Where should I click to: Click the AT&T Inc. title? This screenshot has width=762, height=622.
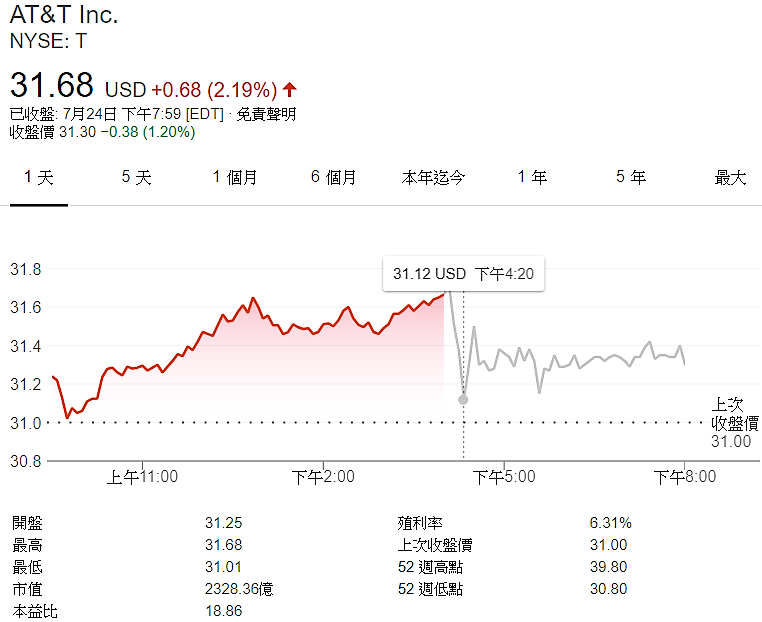click(63, 16)
